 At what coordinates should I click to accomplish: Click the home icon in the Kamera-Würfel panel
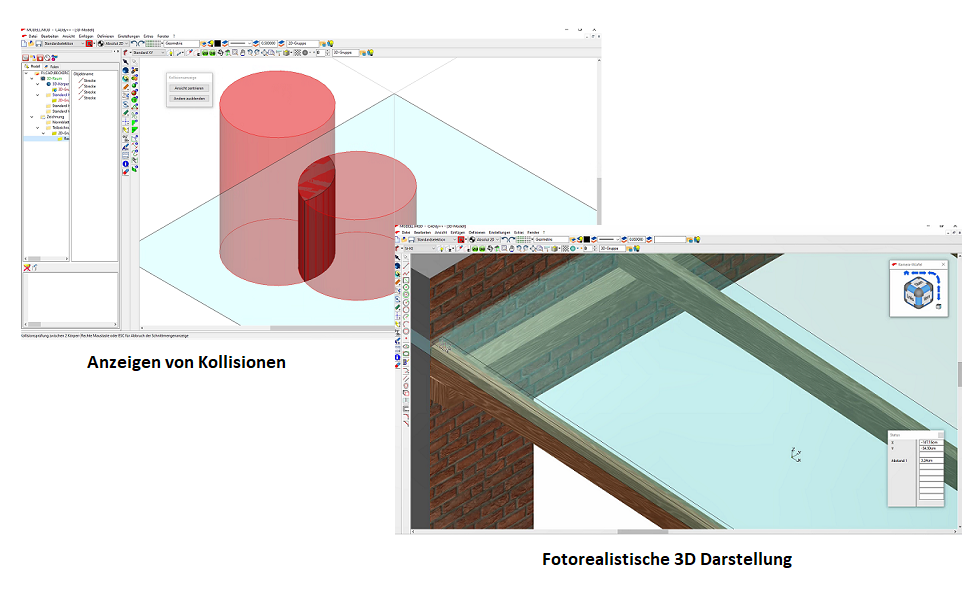pos(906,273)
